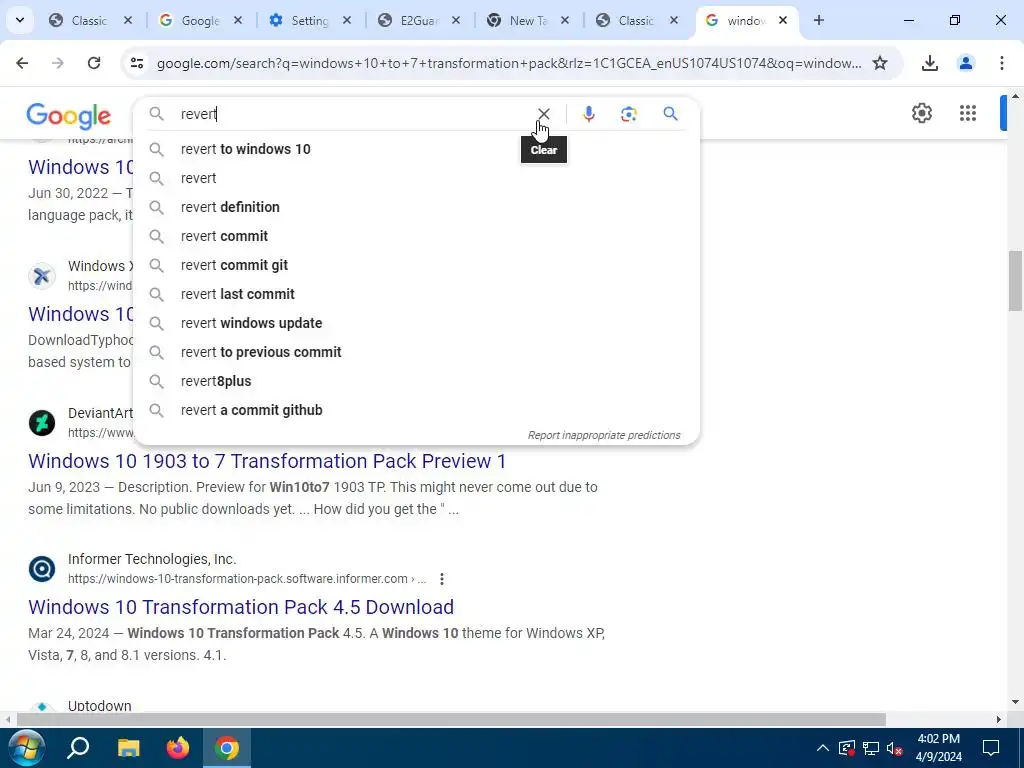This screenshot has height=768, width=1024.
Task: Select suggestion 'revert definition'
Action: pyautogui.click(x=416, y=207)
